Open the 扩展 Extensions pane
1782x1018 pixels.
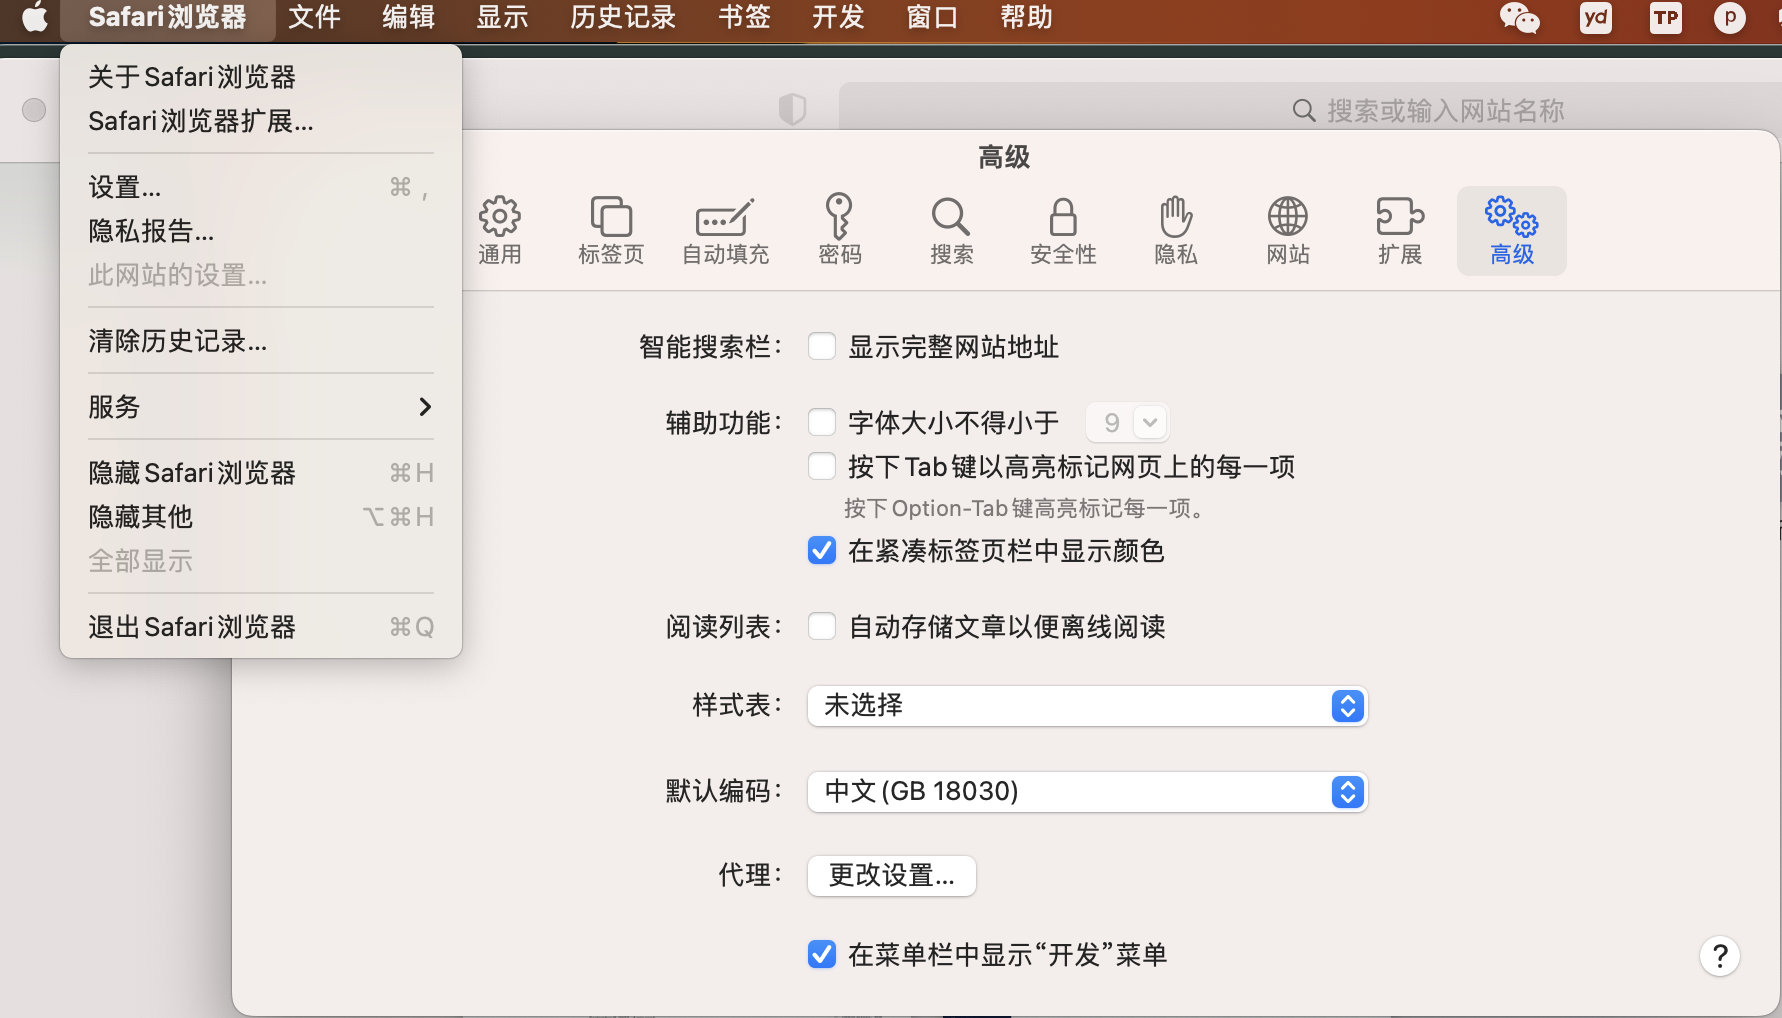(x=1400, y=231)
